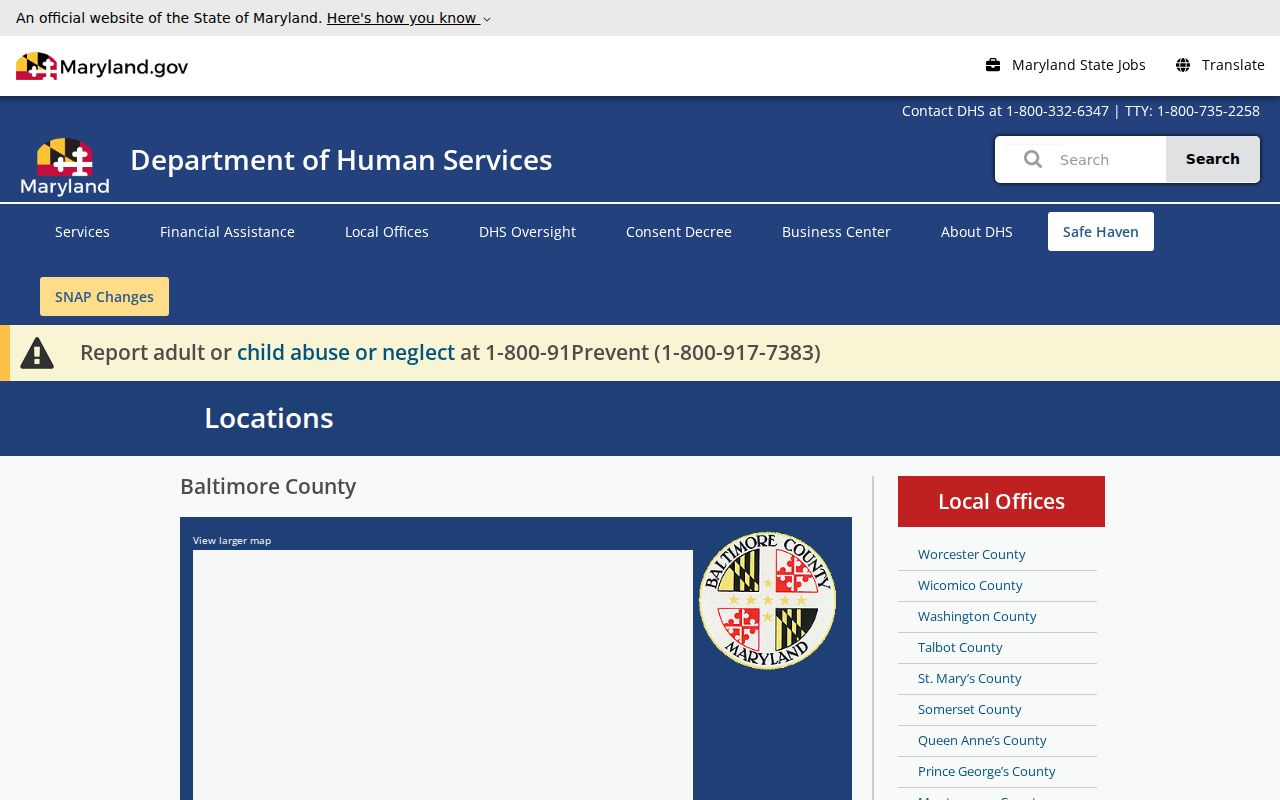This screenshot has height=800, width=1280.
Task: Click the Local Offices sidebar heading
Action: [x=1001, y=501]
